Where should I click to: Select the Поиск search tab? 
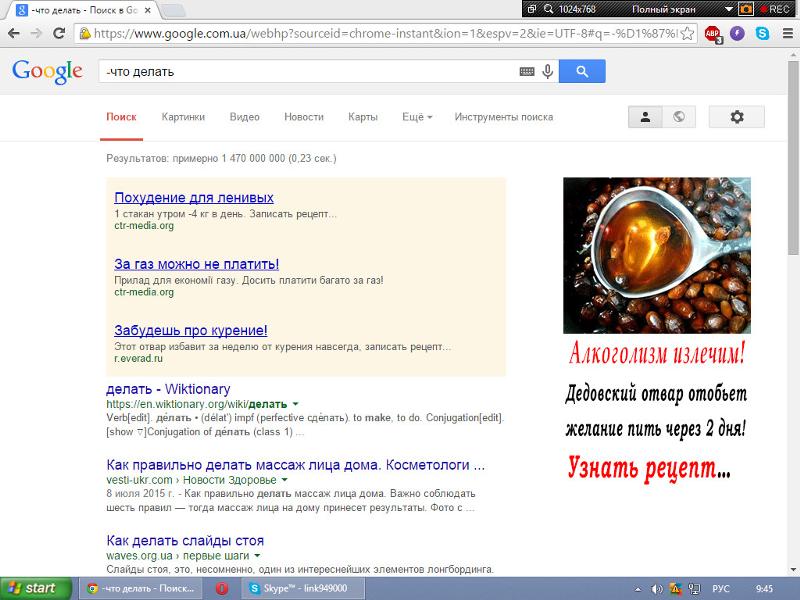tap(121, 117)
